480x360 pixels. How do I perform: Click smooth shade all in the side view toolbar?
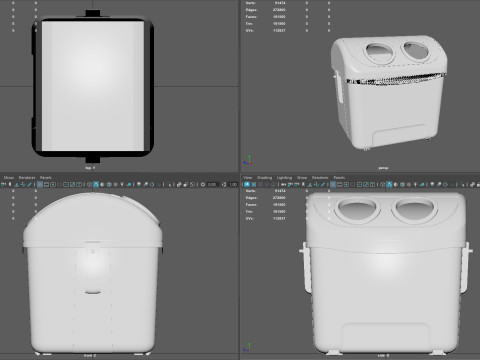pyautogui.click(x=389, y=184)
